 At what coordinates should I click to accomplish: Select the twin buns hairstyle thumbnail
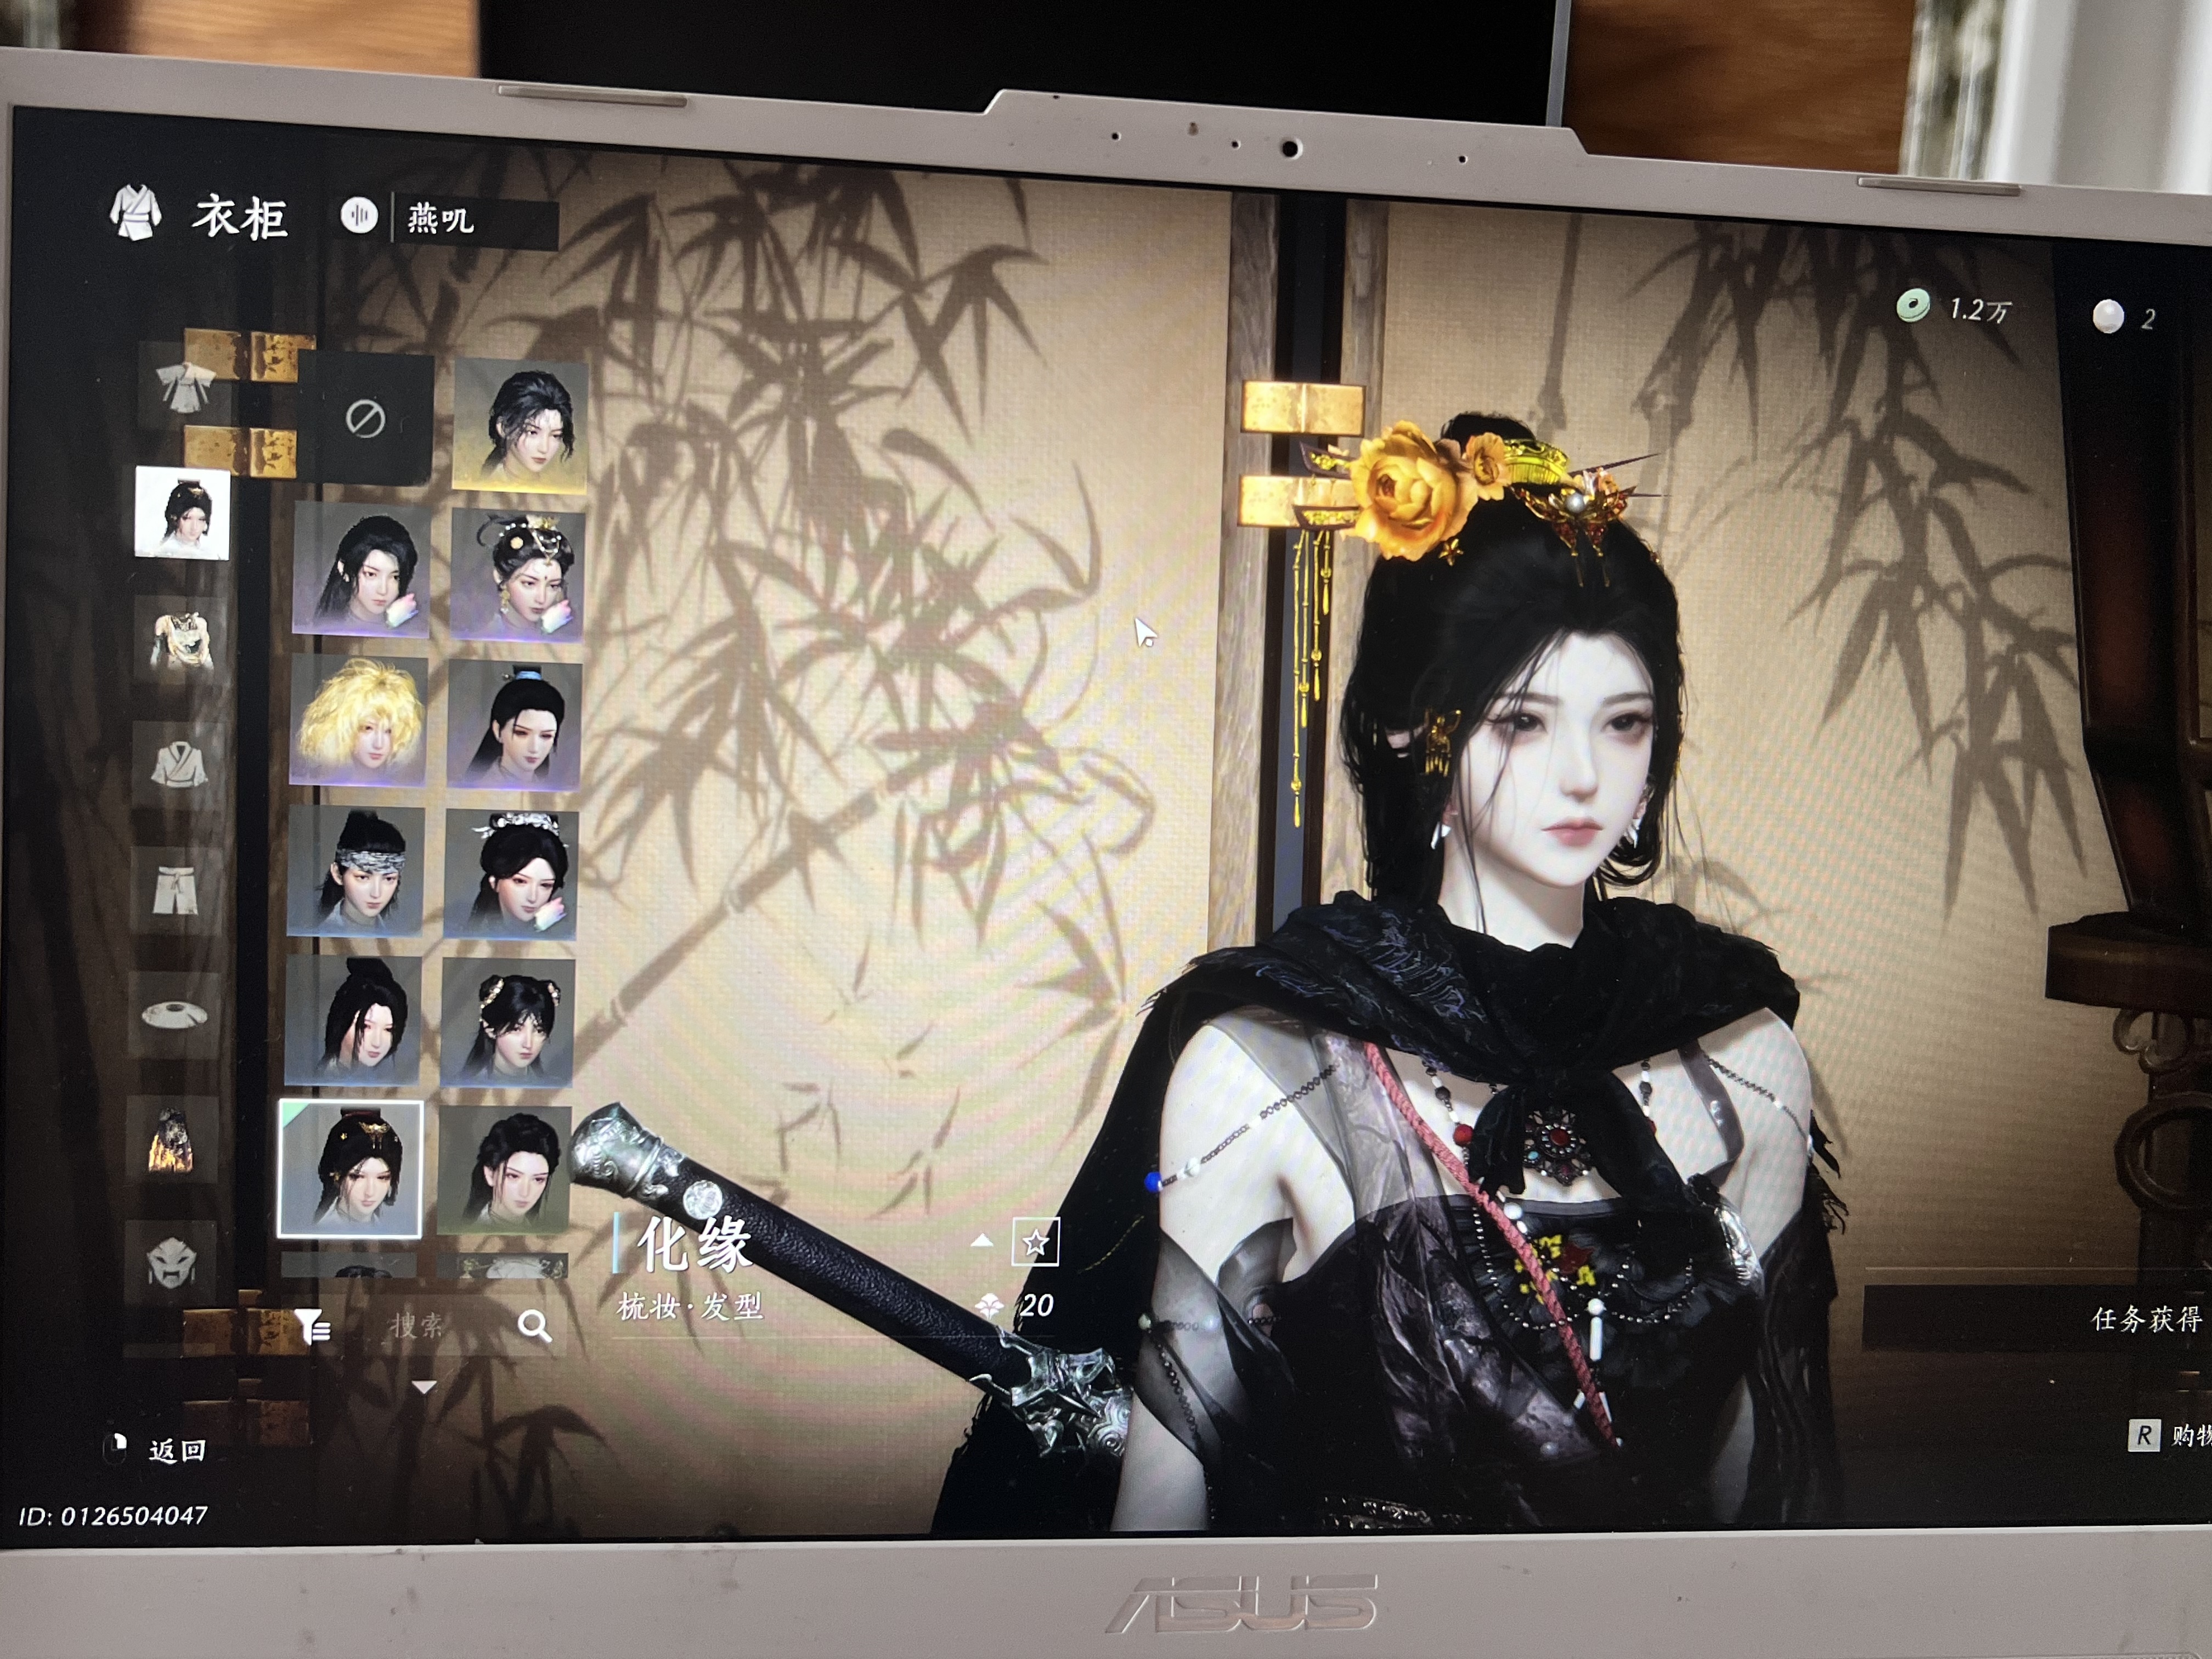click(x=507, y=1023)
